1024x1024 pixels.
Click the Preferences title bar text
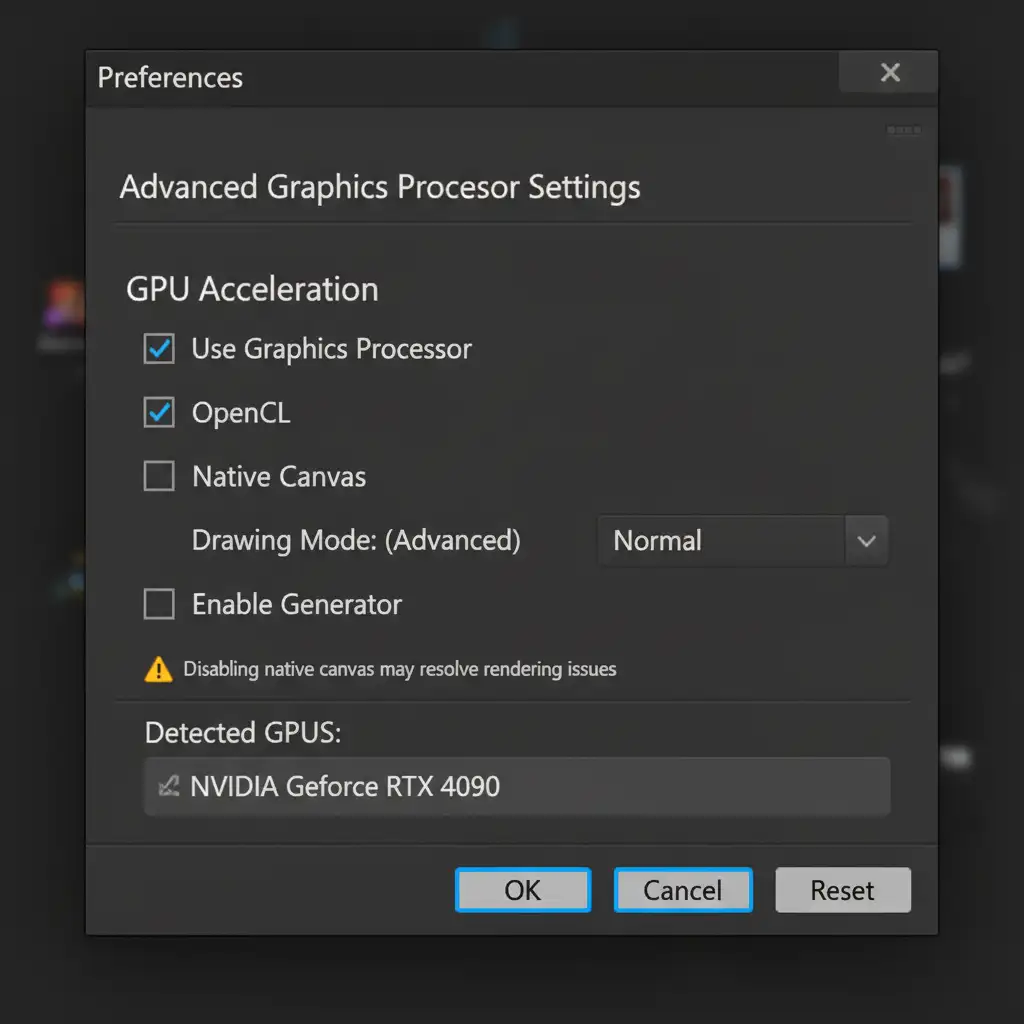(170, 78)
